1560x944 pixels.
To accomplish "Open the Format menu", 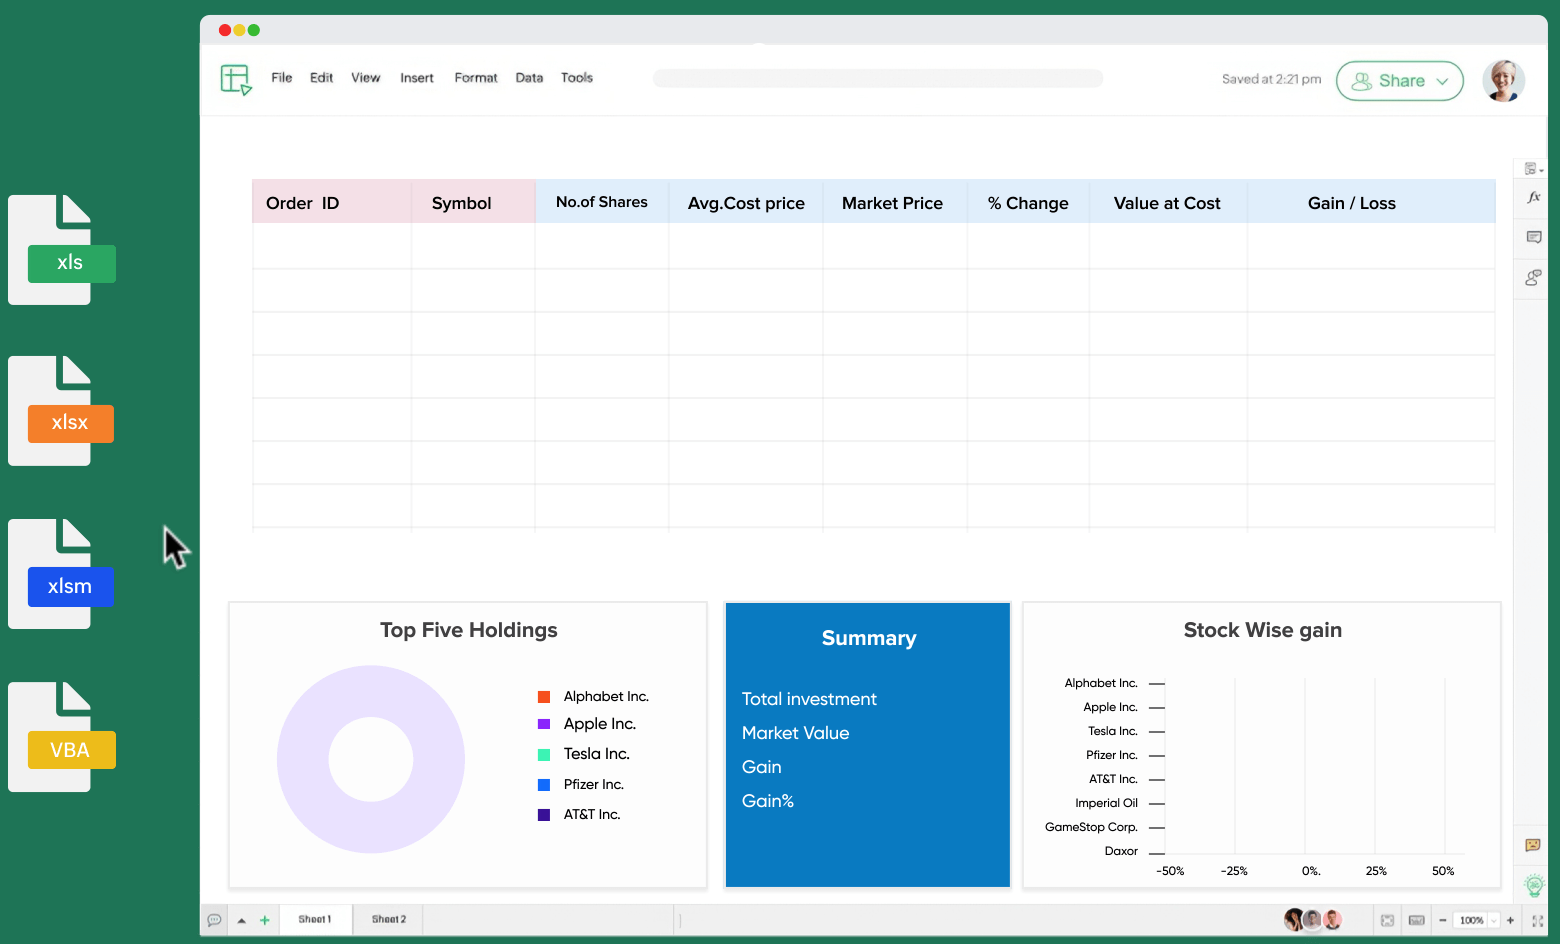I will point(475,78).
